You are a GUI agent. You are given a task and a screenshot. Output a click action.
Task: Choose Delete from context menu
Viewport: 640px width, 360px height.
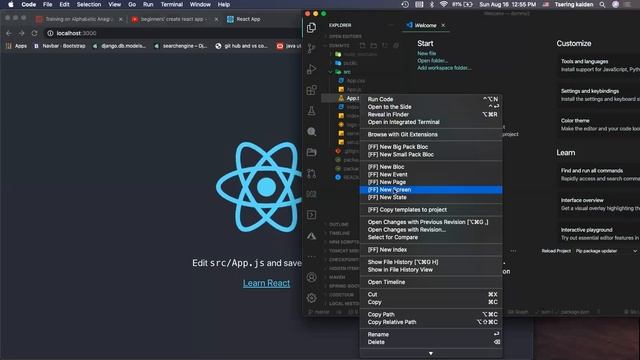click(x=431, y=342)
